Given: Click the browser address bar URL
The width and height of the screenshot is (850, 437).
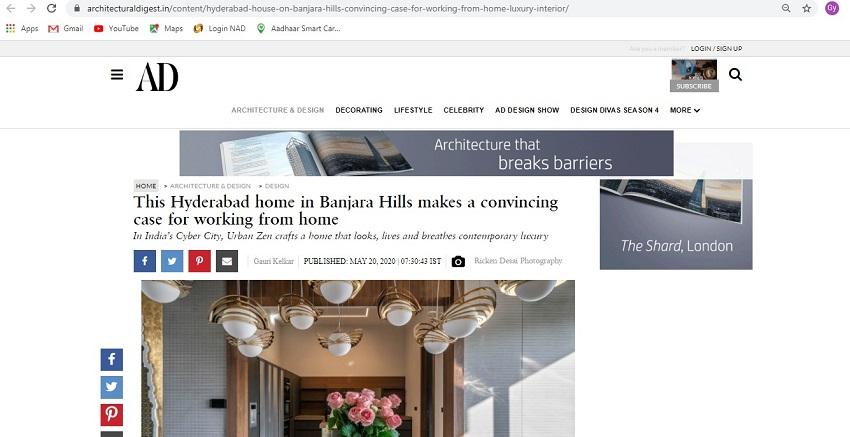Looking at the screenshot, I should tap(327, 9).
